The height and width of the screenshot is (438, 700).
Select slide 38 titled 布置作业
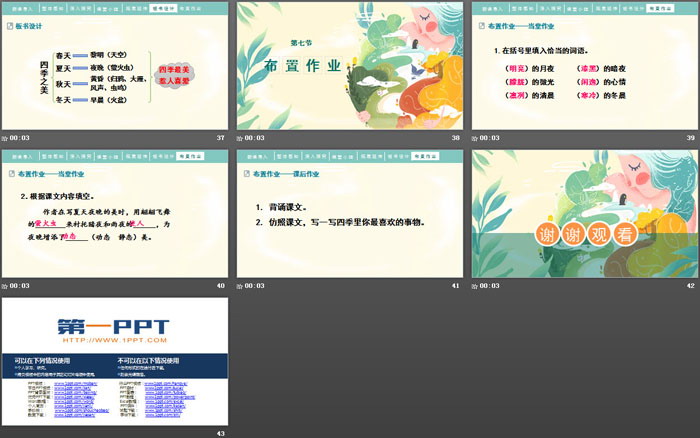click(x=350, y=66)
